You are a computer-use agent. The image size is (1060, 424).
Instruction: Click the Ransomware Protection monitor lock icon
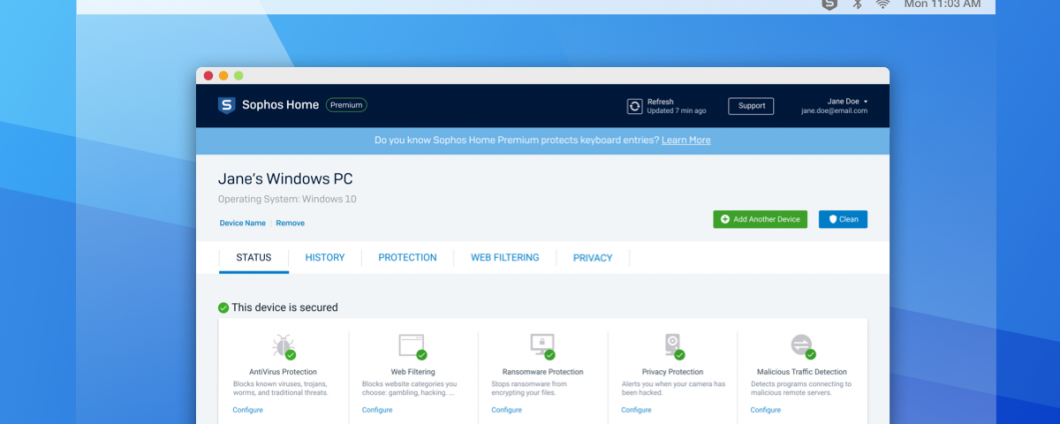(x=542, y=346)
